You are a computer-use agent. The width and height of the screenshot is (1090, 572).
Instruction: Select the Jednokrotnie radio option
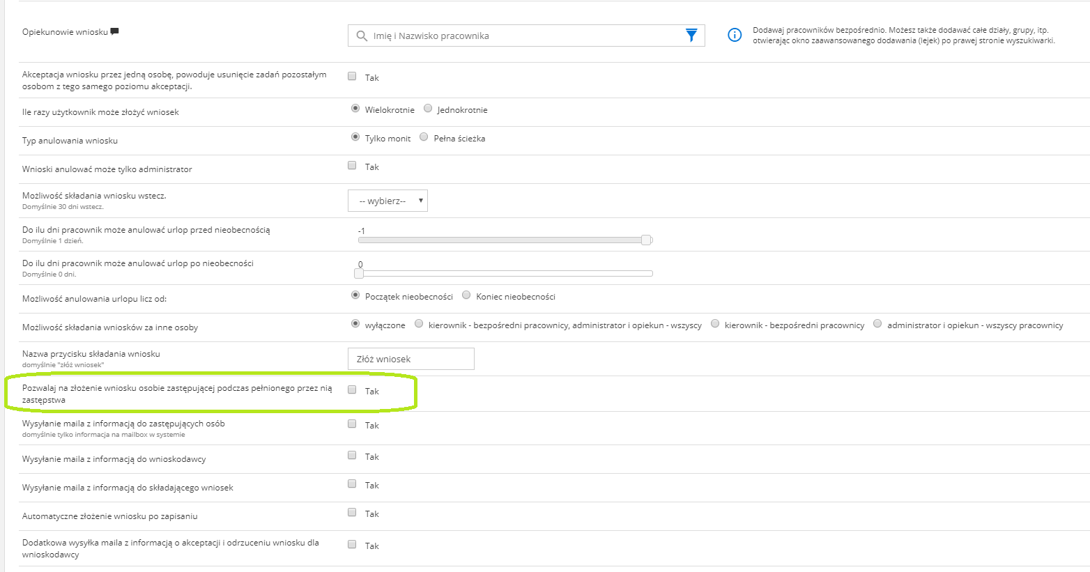pos(428,108)
